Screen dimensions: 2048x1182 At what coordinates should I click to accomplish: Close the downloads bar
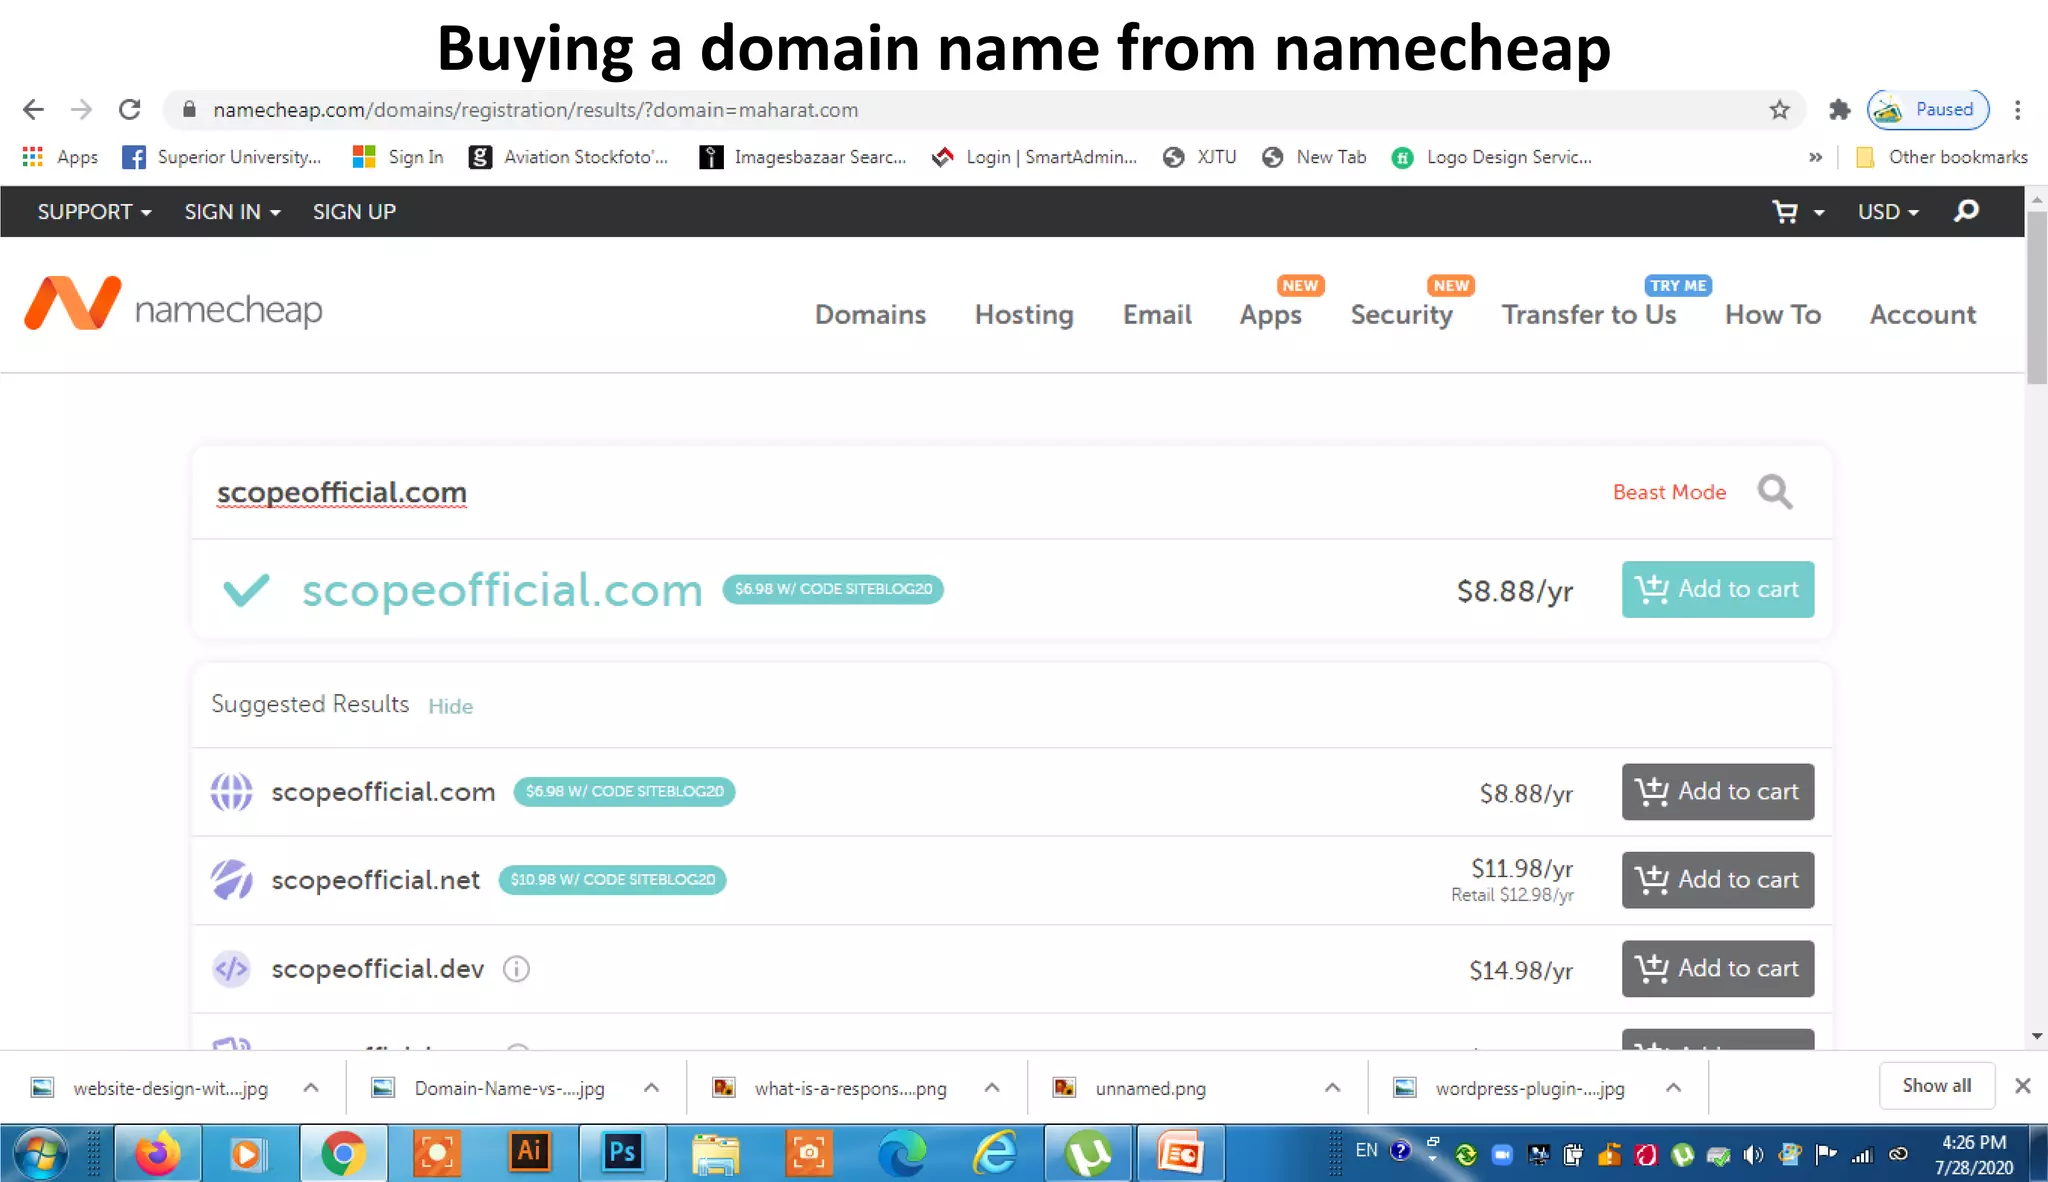pos(2022,1086)
